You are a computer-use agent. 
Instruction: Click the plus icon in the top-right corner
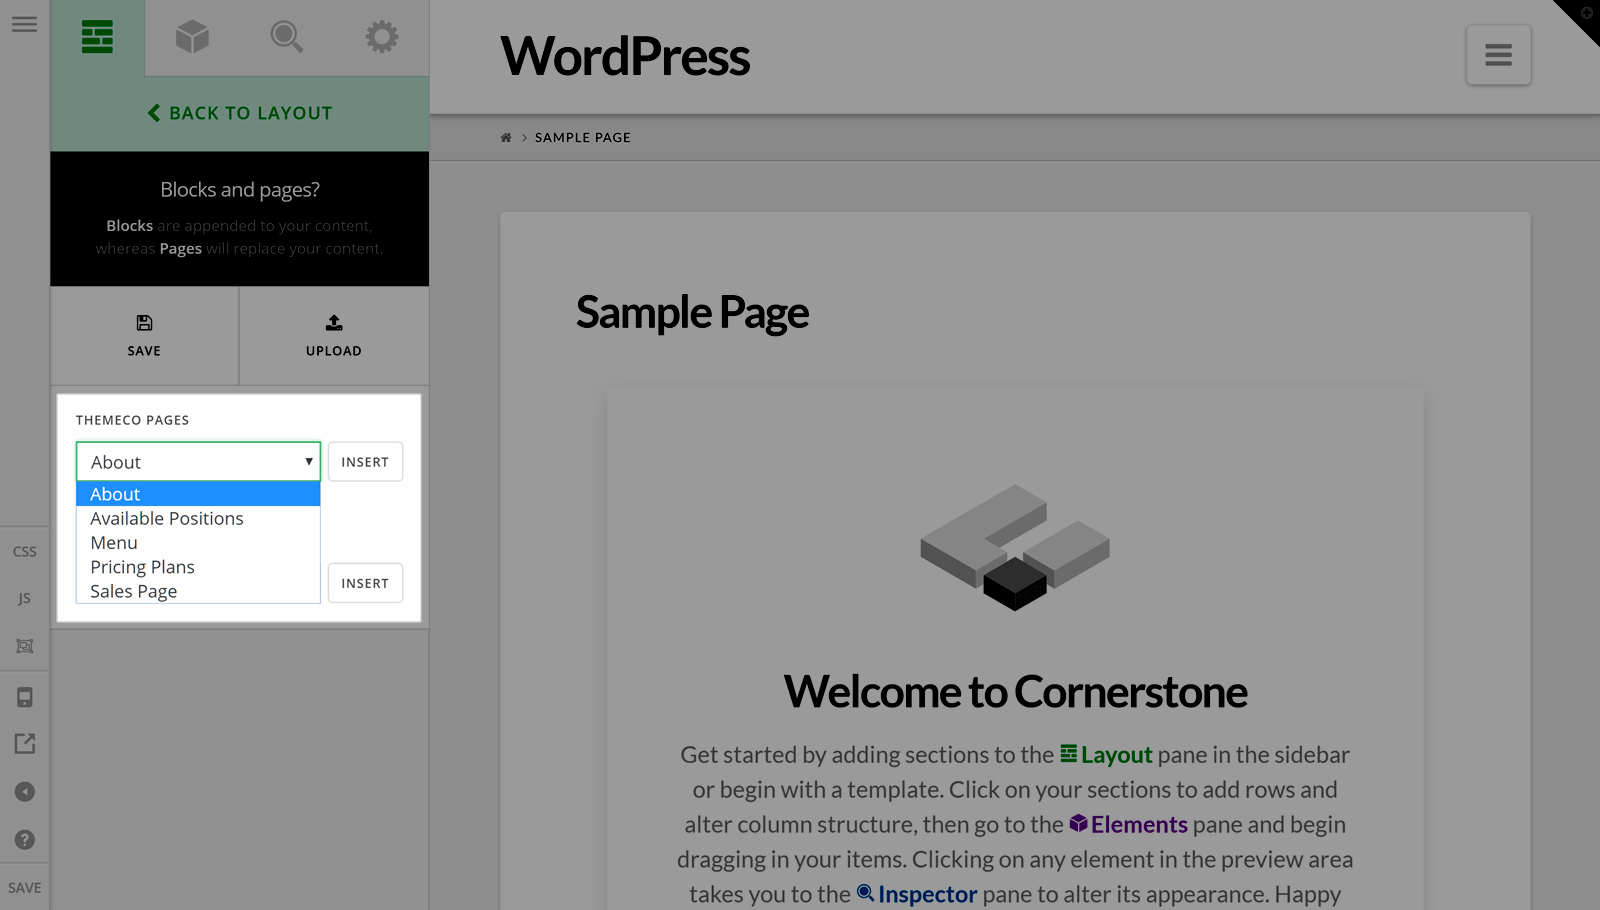point(1586,13)
